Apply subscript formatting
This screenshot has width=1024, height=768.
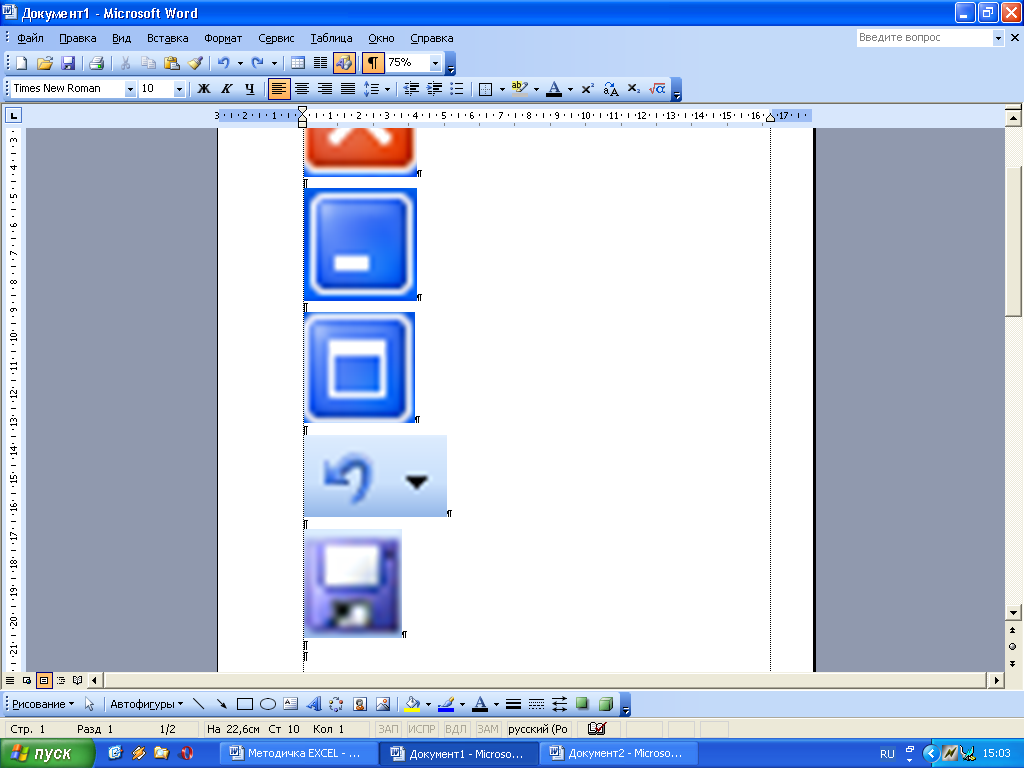click(633, 89)
